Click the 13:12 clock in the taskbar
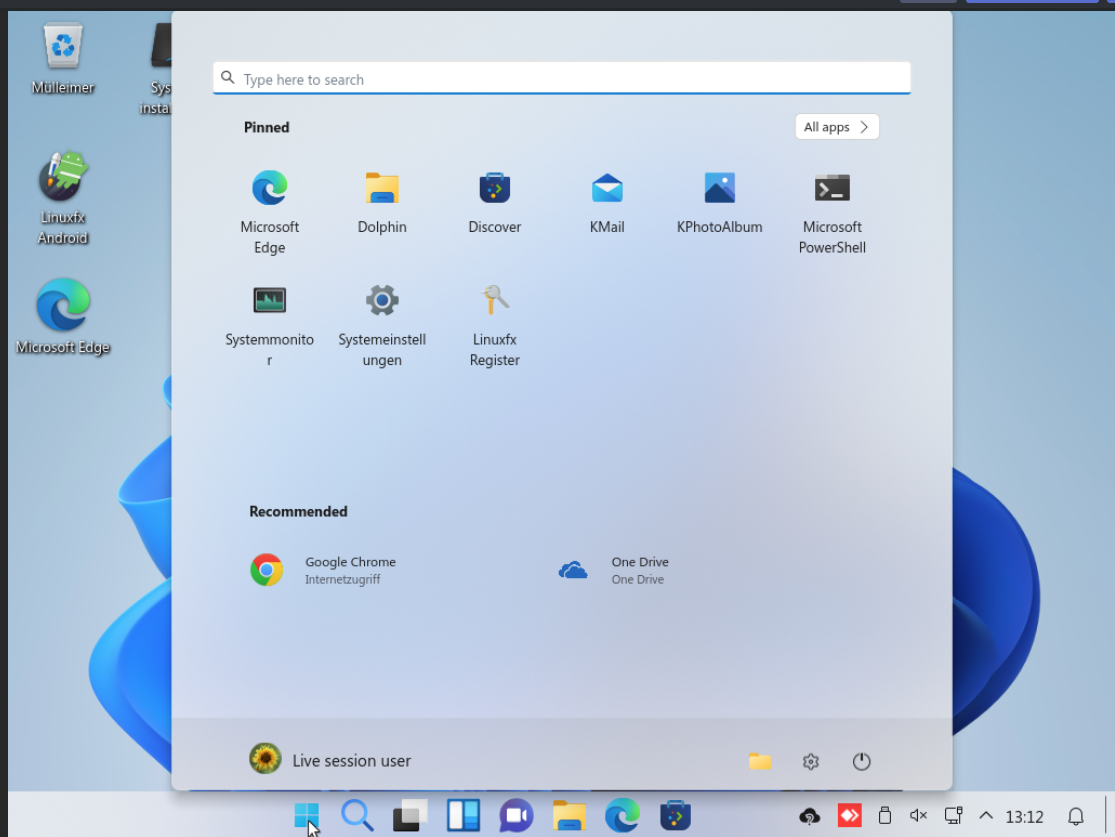 point(1024,817)
